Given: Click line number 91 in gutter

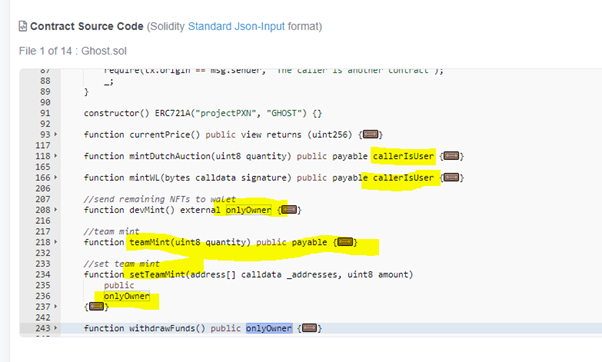Looking at the screenshot, I should [45, 113].
